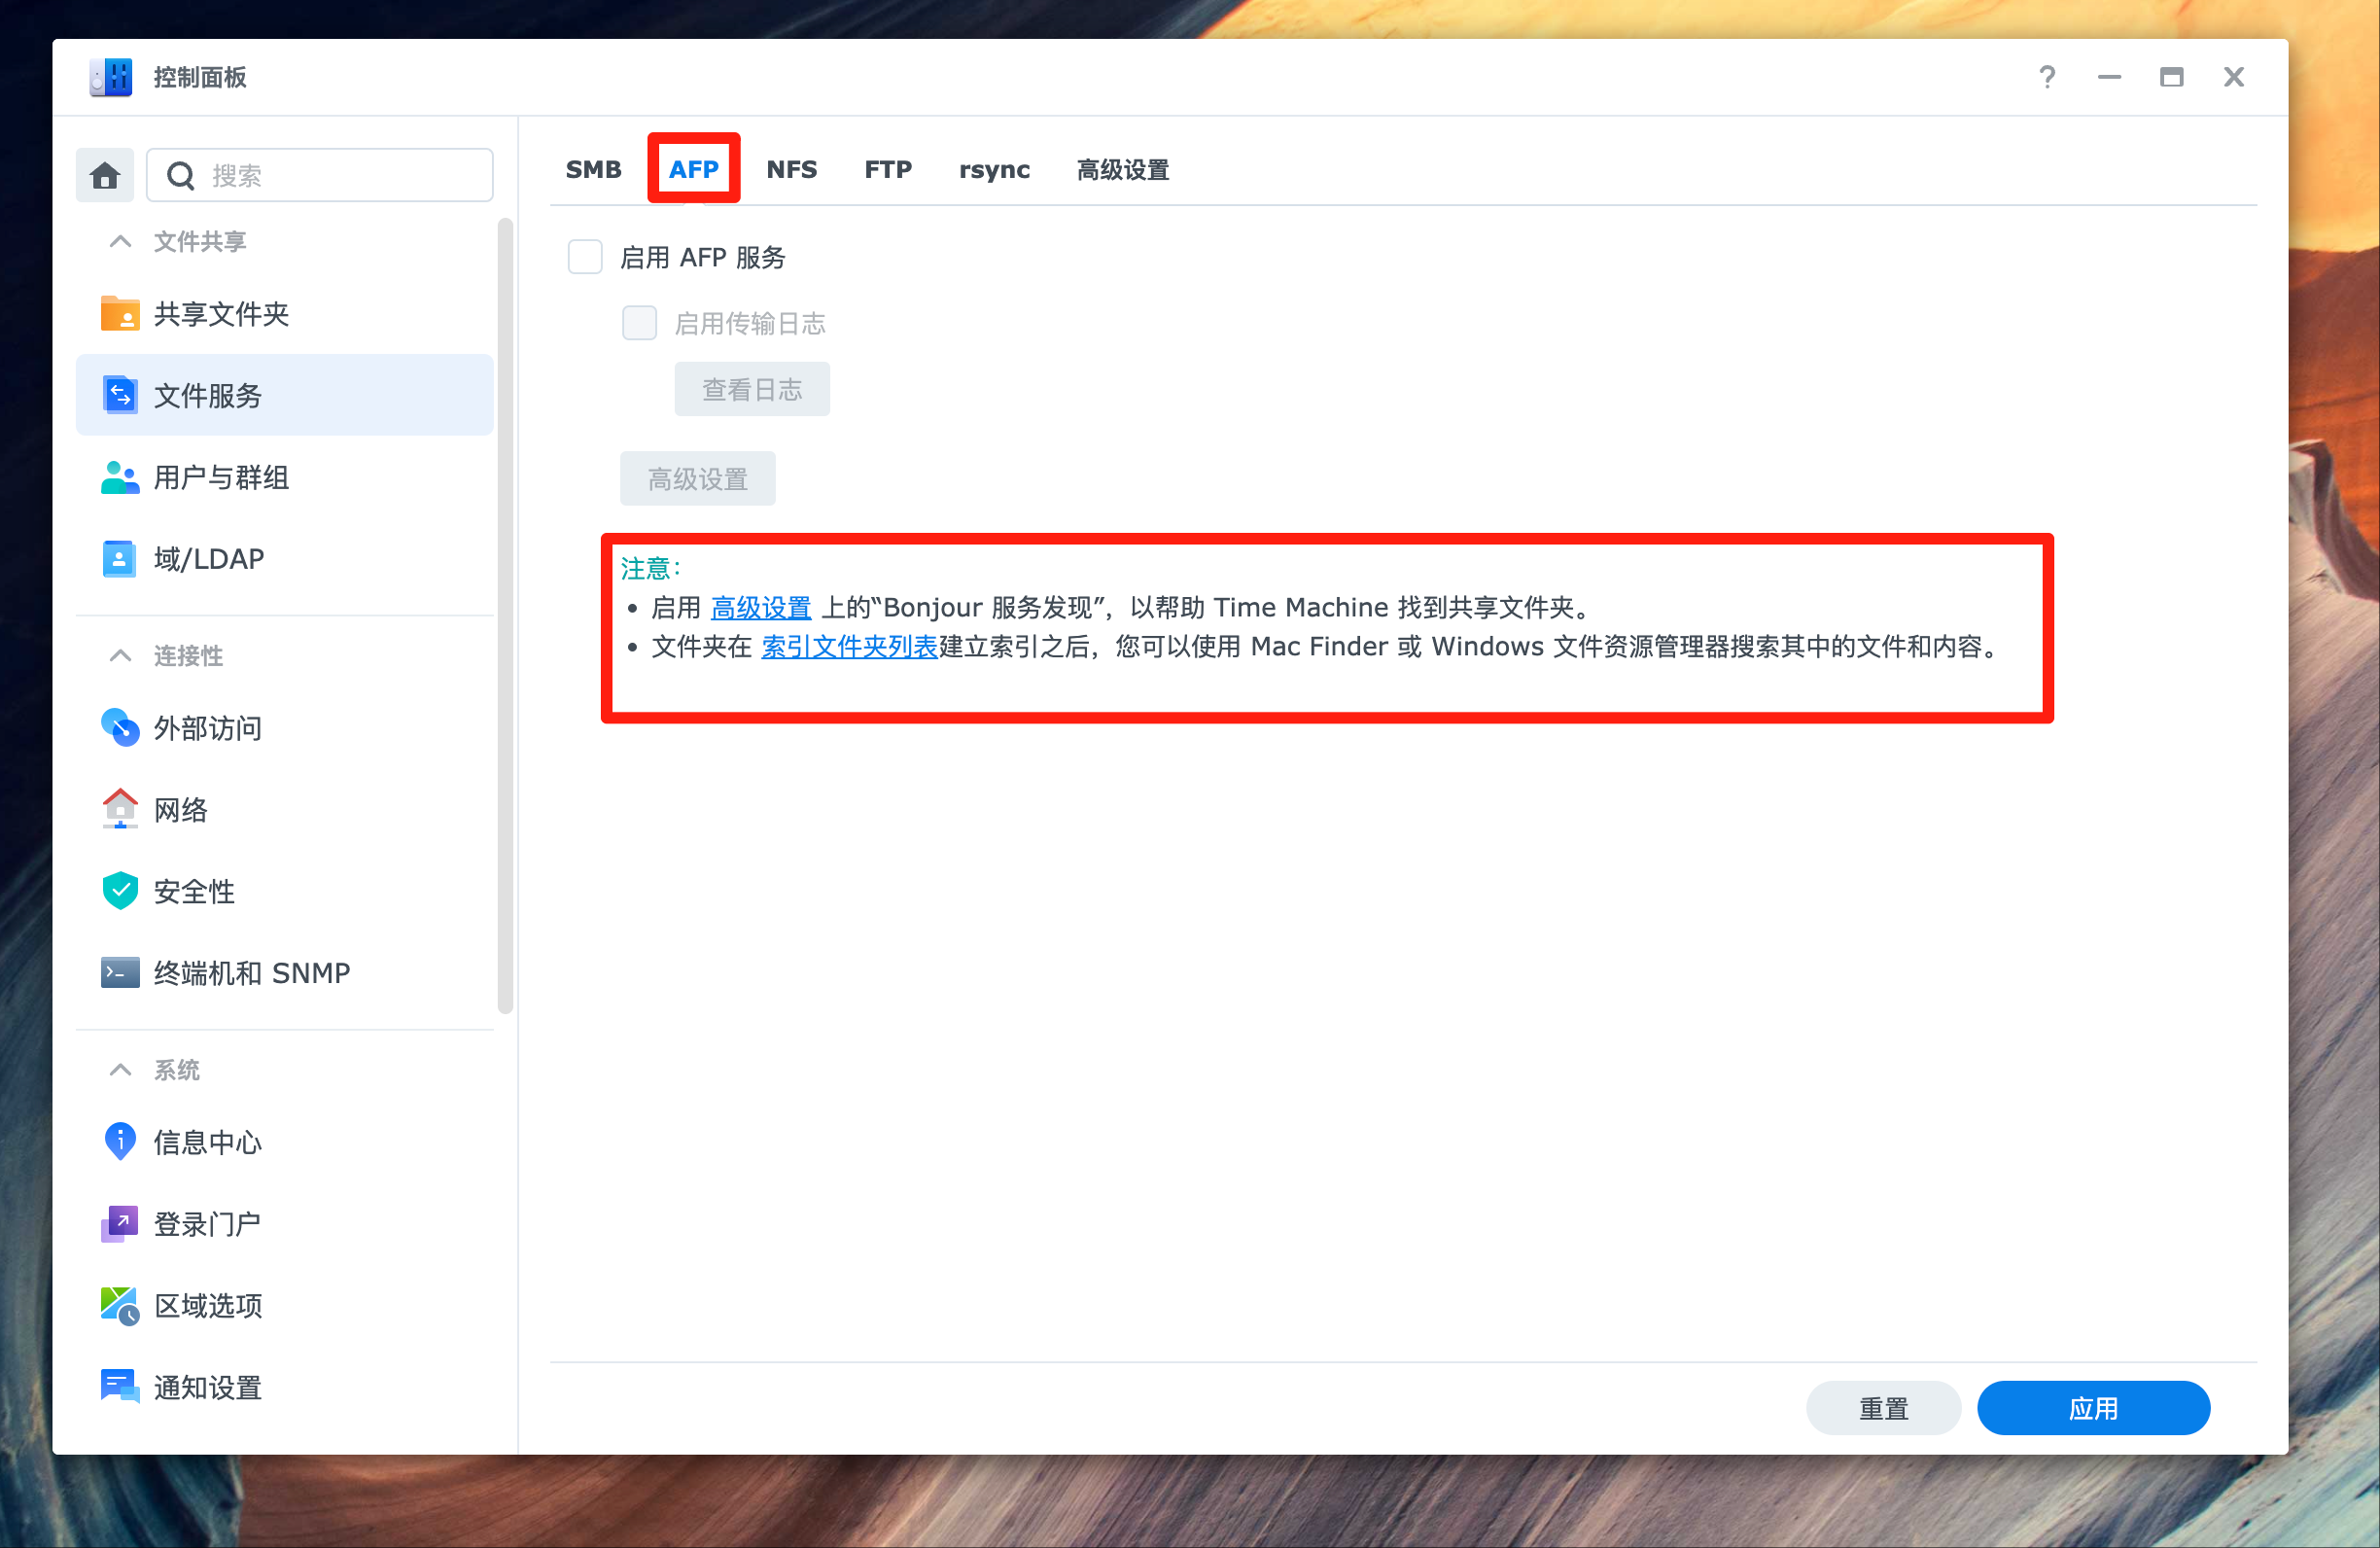The width and height of the screenshot is (2380, 1548).
Task: Follow the 索引文件夹列表 link
Action: (x=849, y=646)
